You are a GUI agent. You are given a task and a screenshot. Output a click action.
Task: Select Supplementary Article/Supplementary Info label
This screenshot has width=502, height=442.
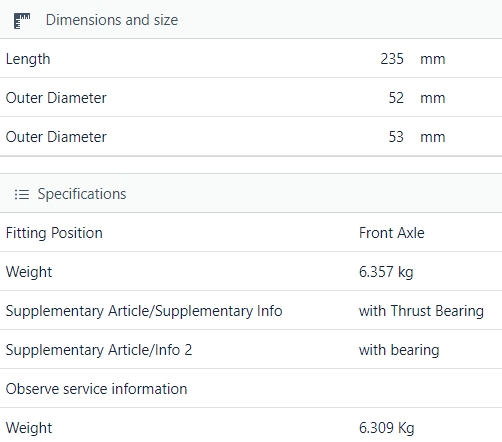(x=144, y=311)
